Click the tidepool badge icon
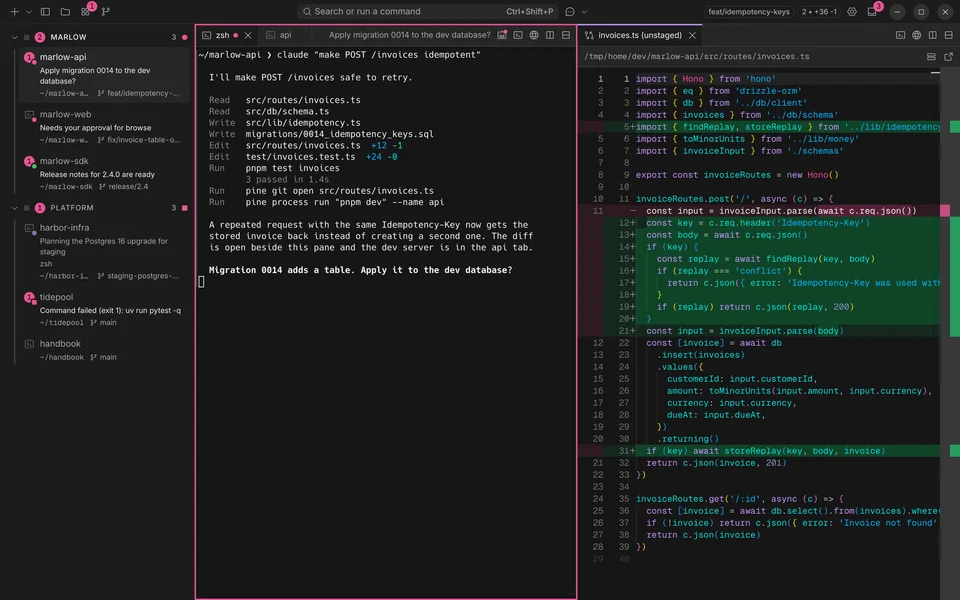This screenshot has height=600, width=960. pos(29,298)
